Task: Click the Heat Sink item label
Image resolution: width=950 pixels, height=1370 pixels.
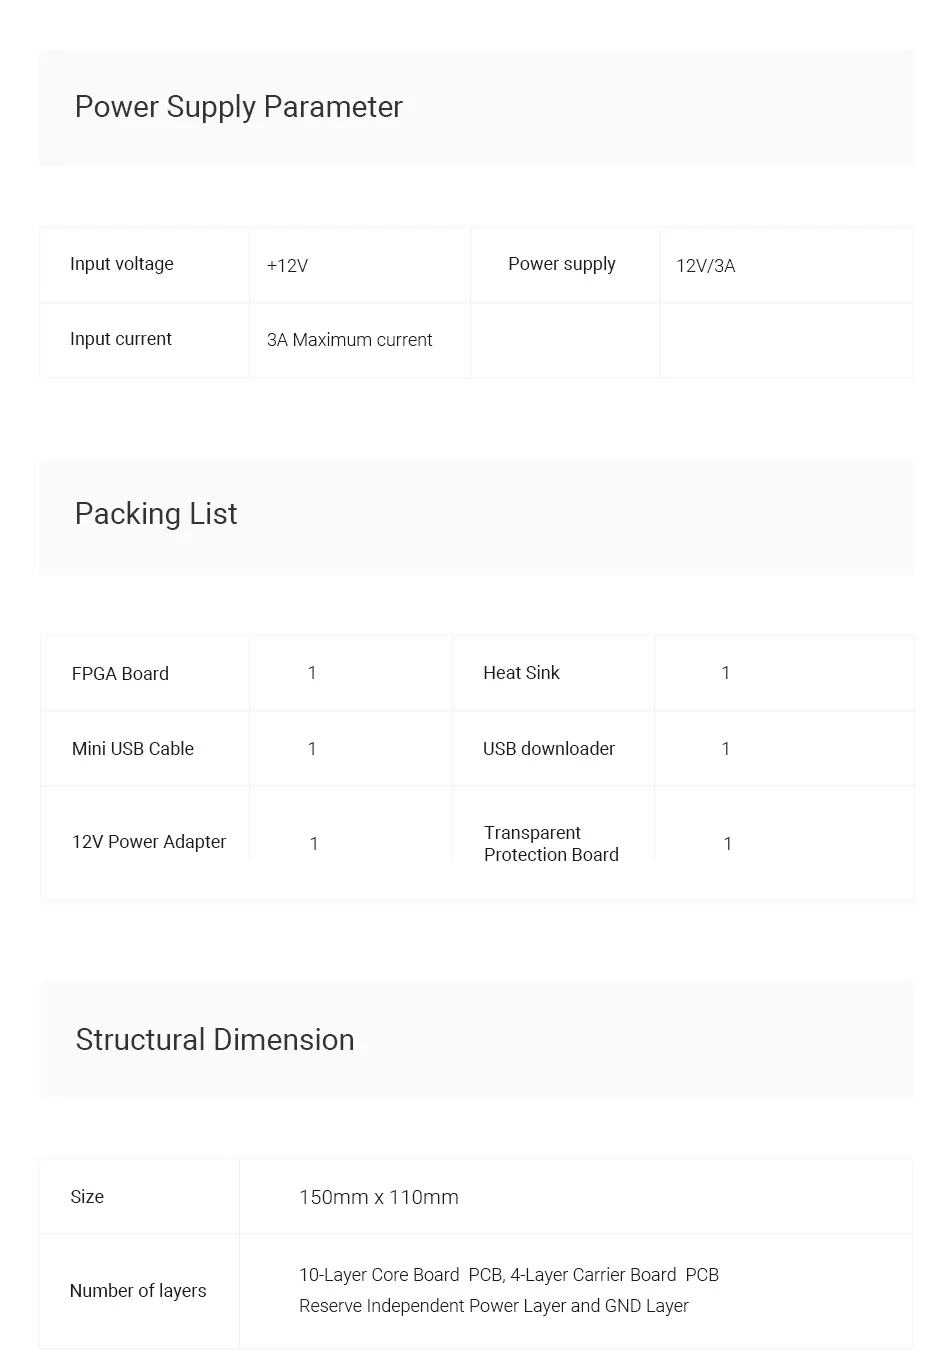Action: pyautogui.click(x=521, y=673)
